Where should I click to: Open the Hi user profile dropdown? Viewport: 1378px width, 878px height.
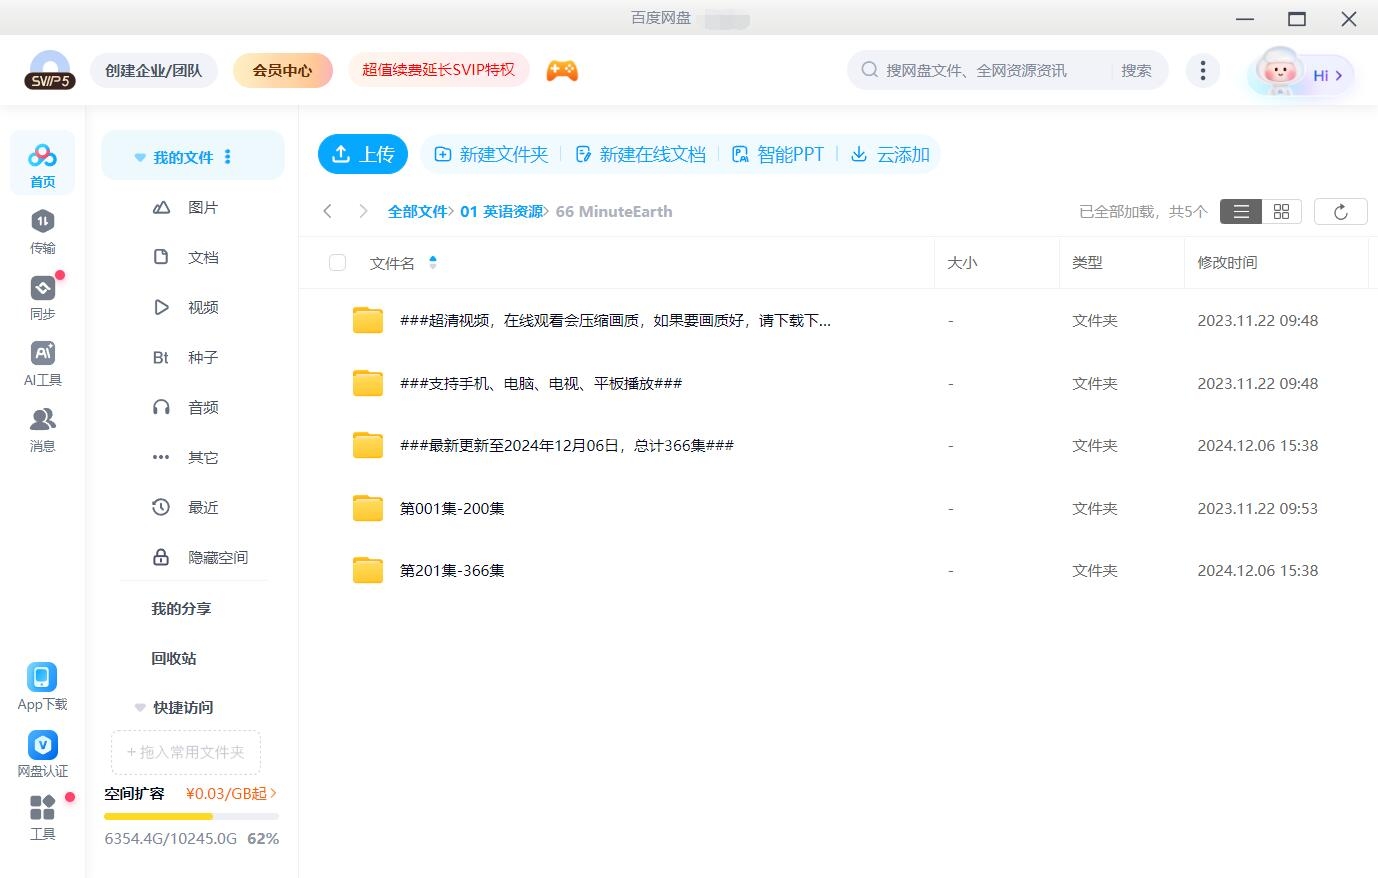pyautogui.click(x=1301, y=74)
